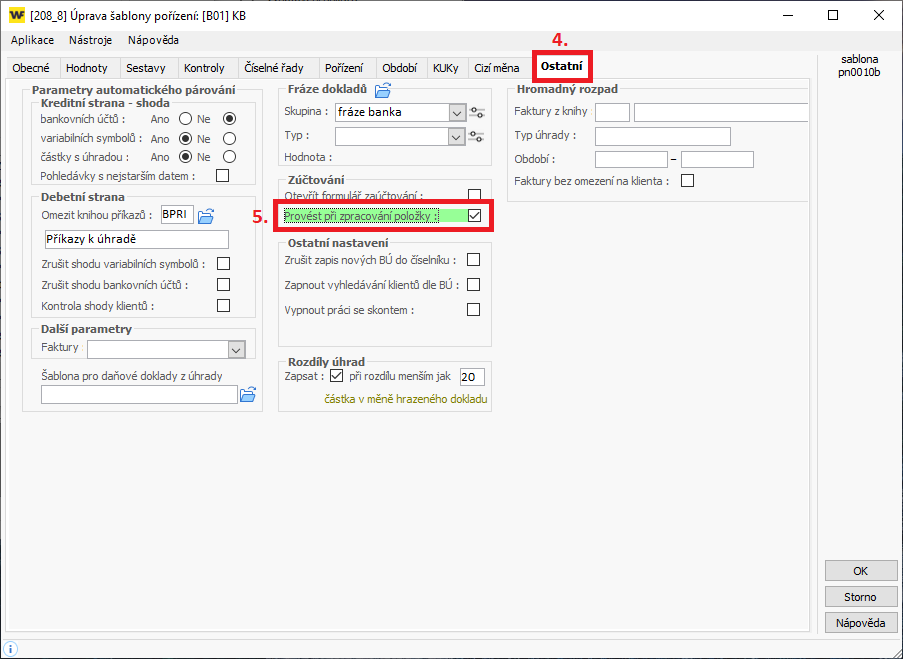Expand the Faktury dropdown in Další parametry
This screenshot has width=903, height=659.
tap(237, 350)
